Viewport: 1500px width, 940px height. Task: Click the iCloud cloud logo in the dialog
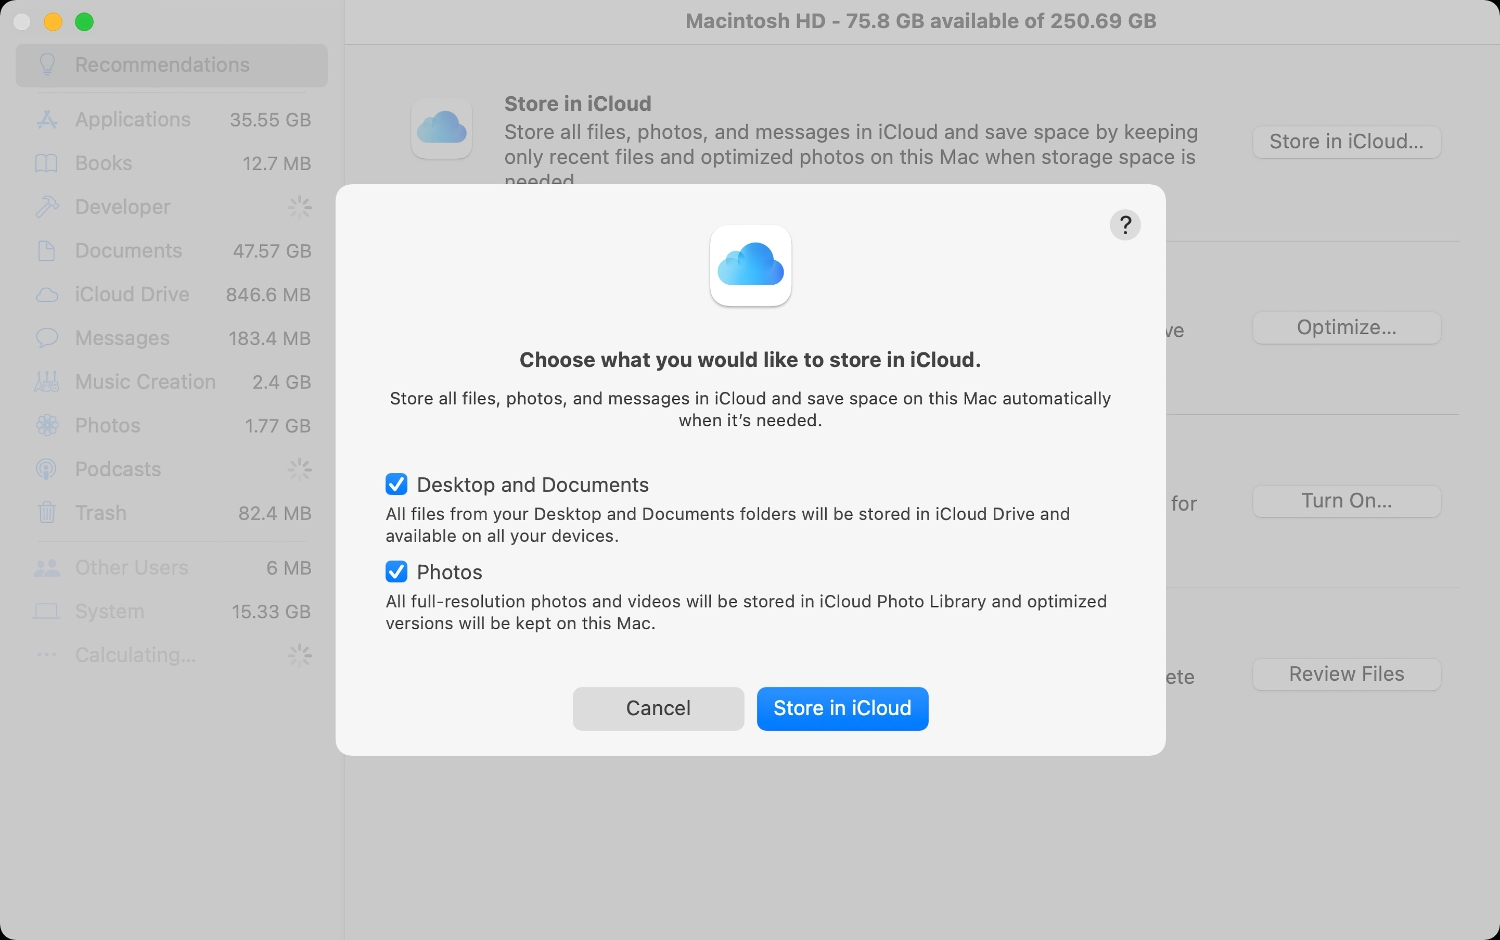[750, 265]
